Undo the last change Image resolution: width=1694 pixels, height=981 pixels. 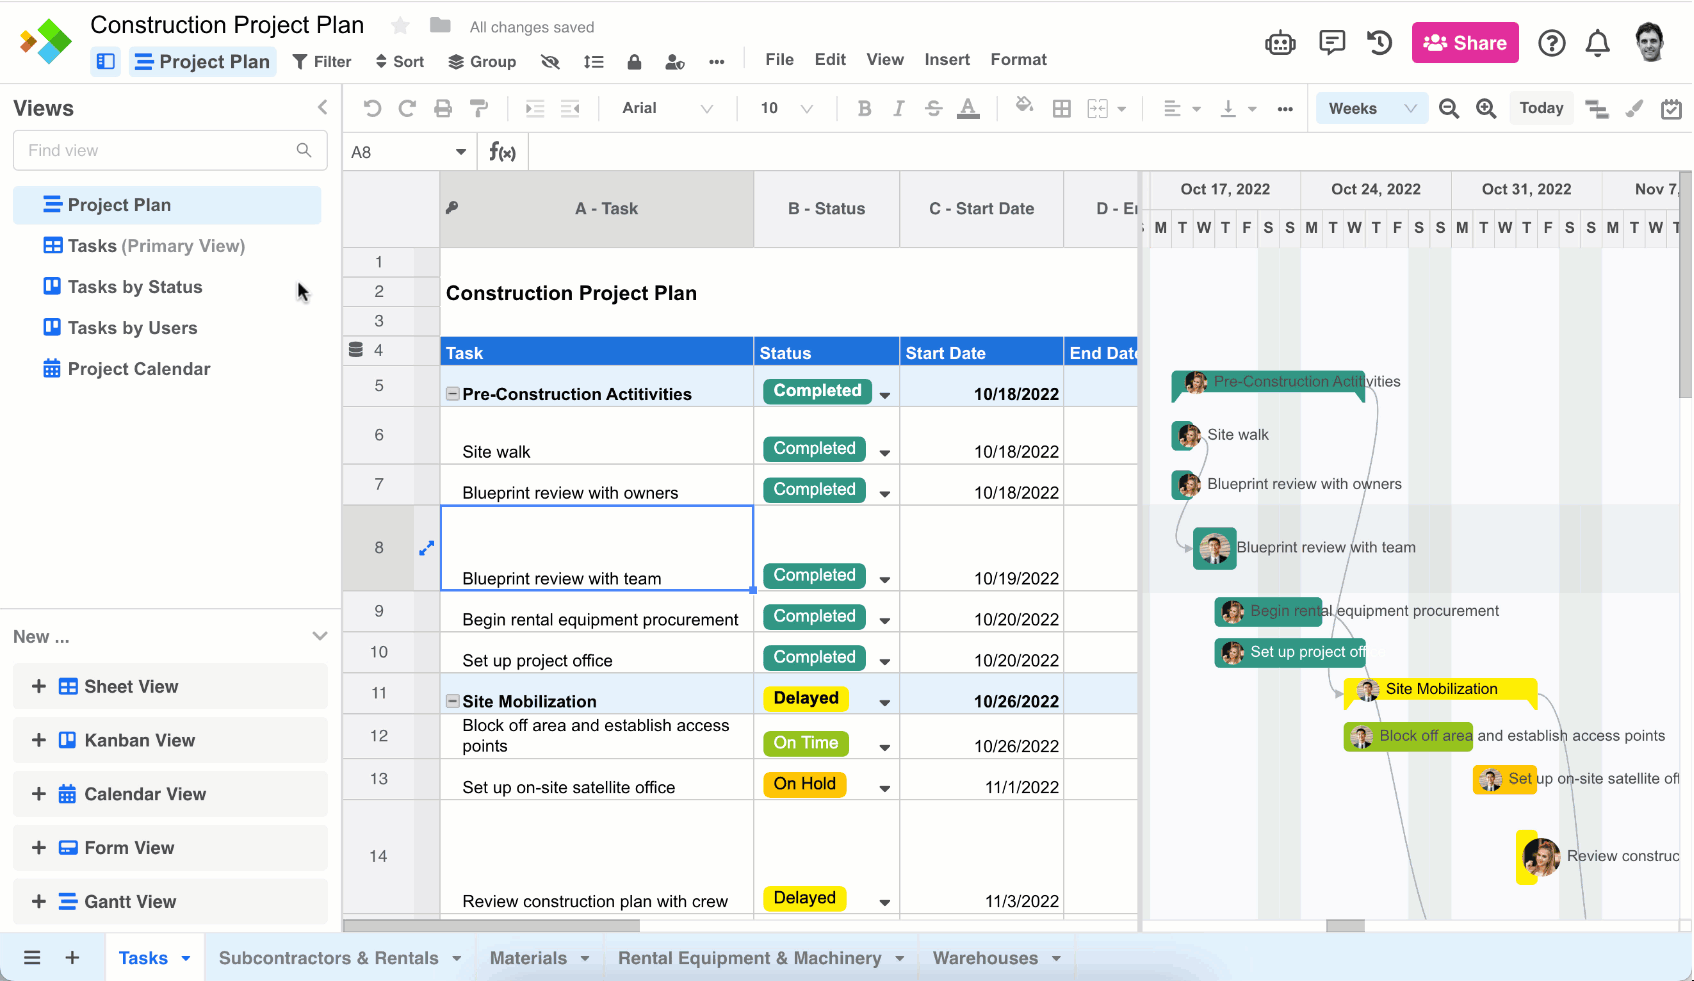coord(371,108)
